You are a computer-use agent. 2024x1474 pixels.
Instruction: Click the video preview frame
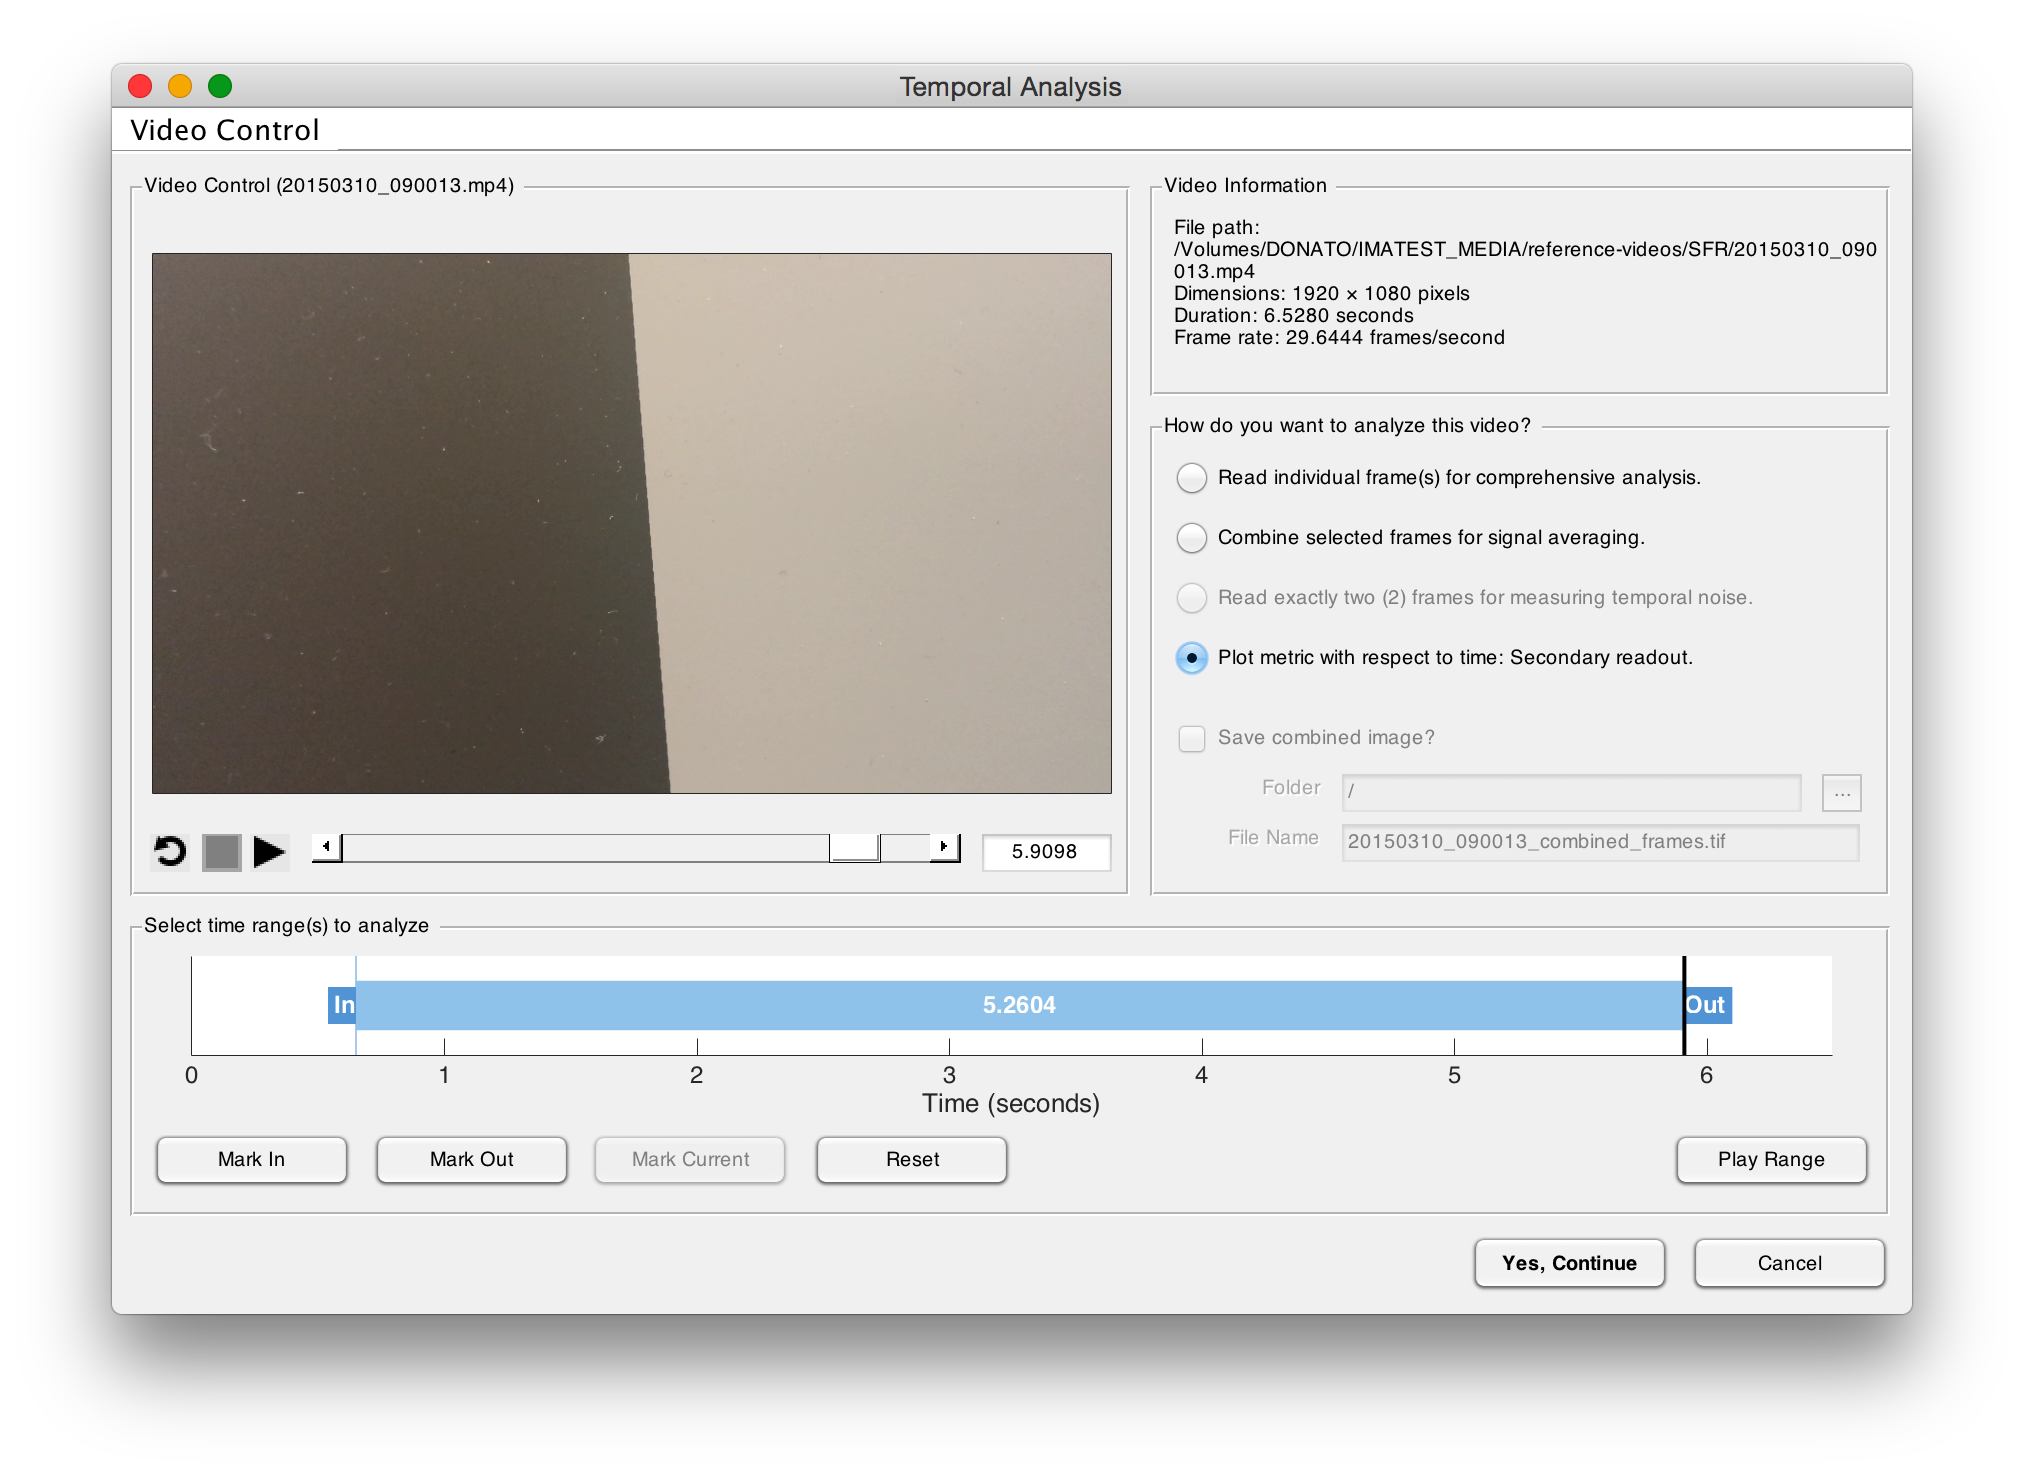[632, 523]
